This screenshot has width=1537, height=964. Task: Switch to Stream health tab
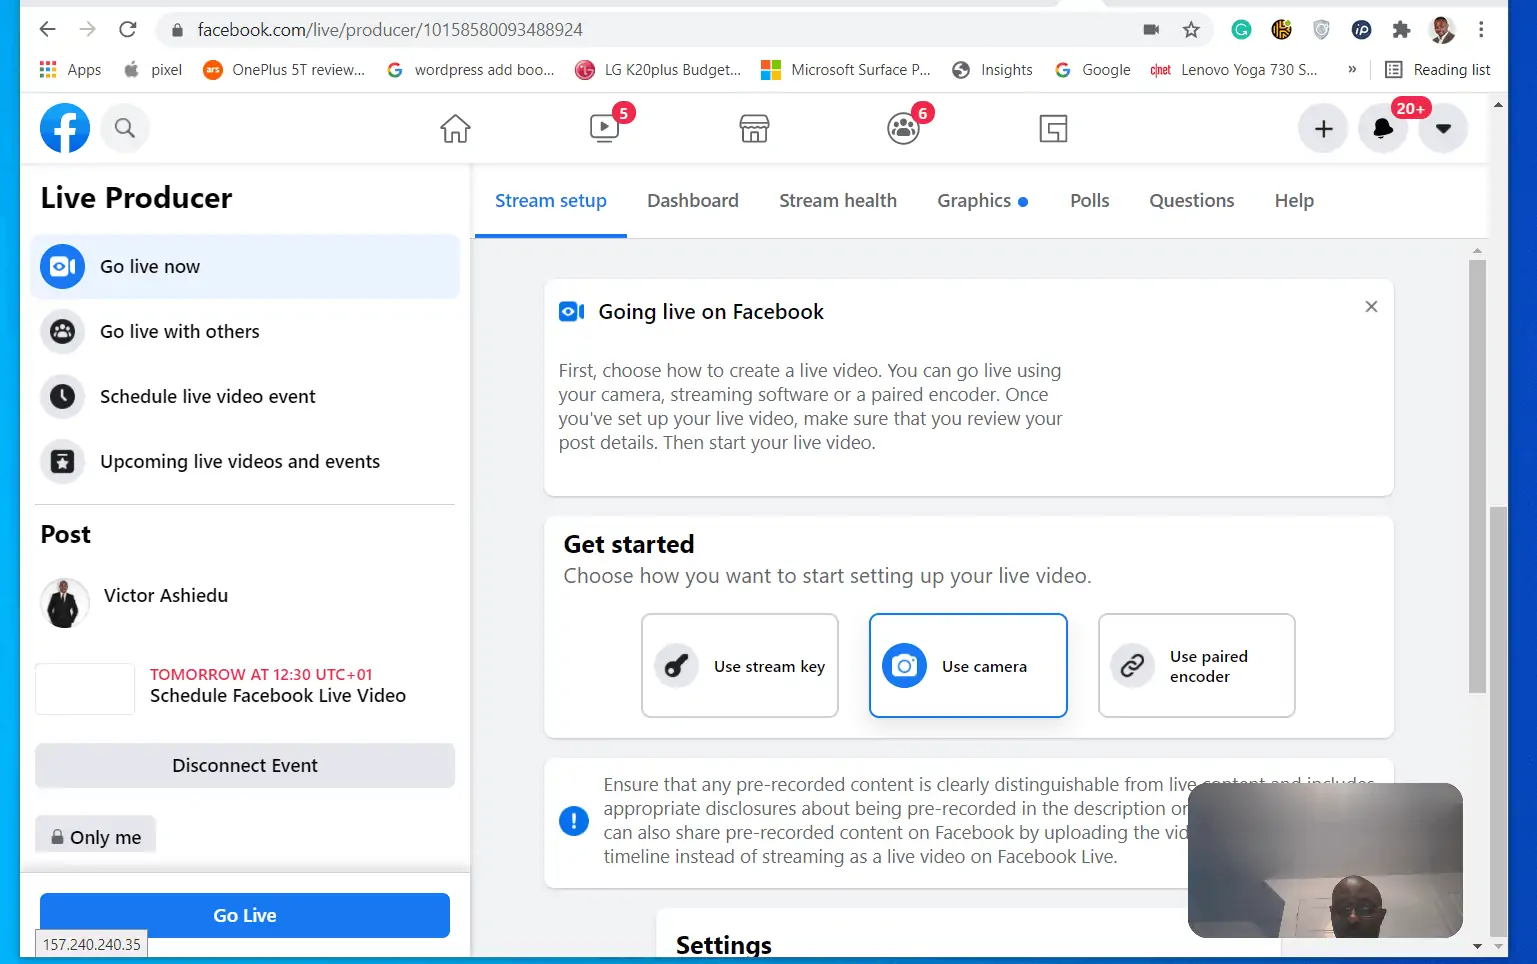[x=838, y=201]
